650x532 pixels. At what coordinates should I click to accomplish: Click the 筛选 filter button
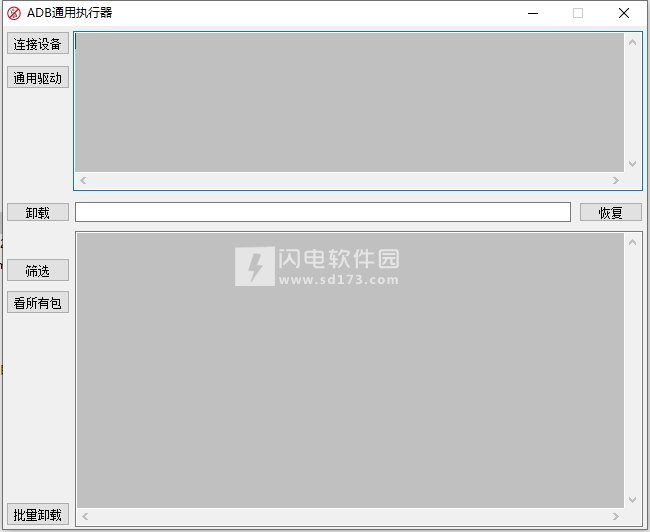click(38, 270)
